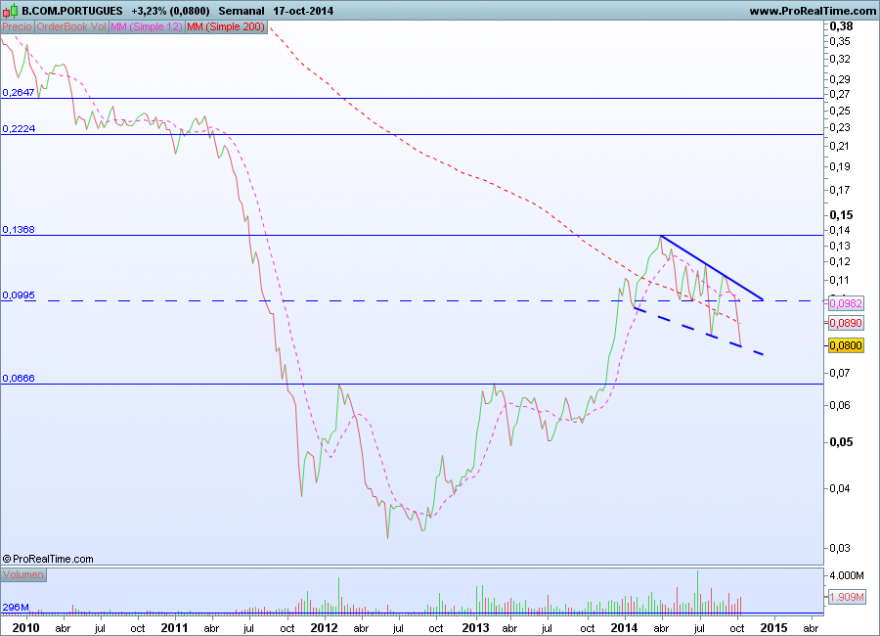Click the 4.000M volume axis label
The image size is (880, 636).
(846, 575)
